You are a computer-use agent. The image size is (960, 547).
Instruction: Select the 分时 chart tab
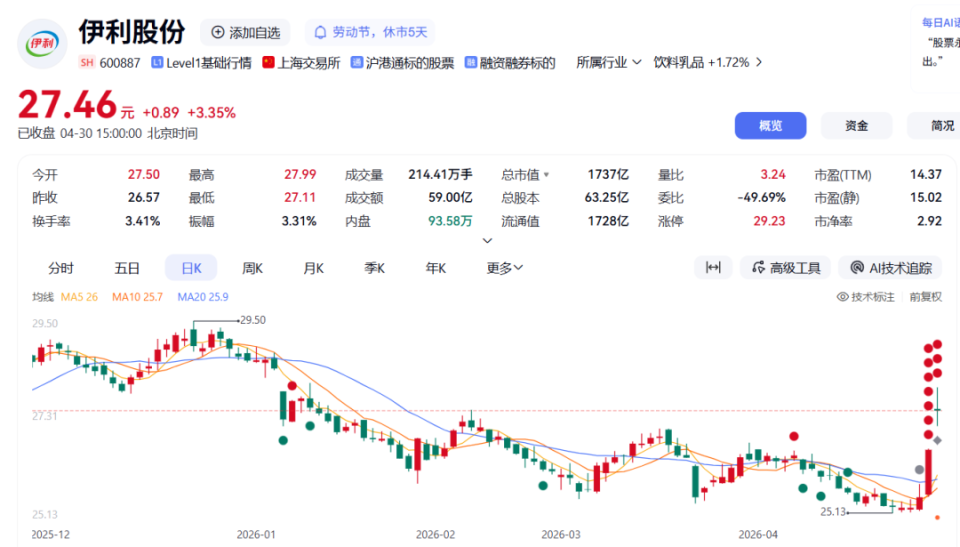click(x=61, y=268)
